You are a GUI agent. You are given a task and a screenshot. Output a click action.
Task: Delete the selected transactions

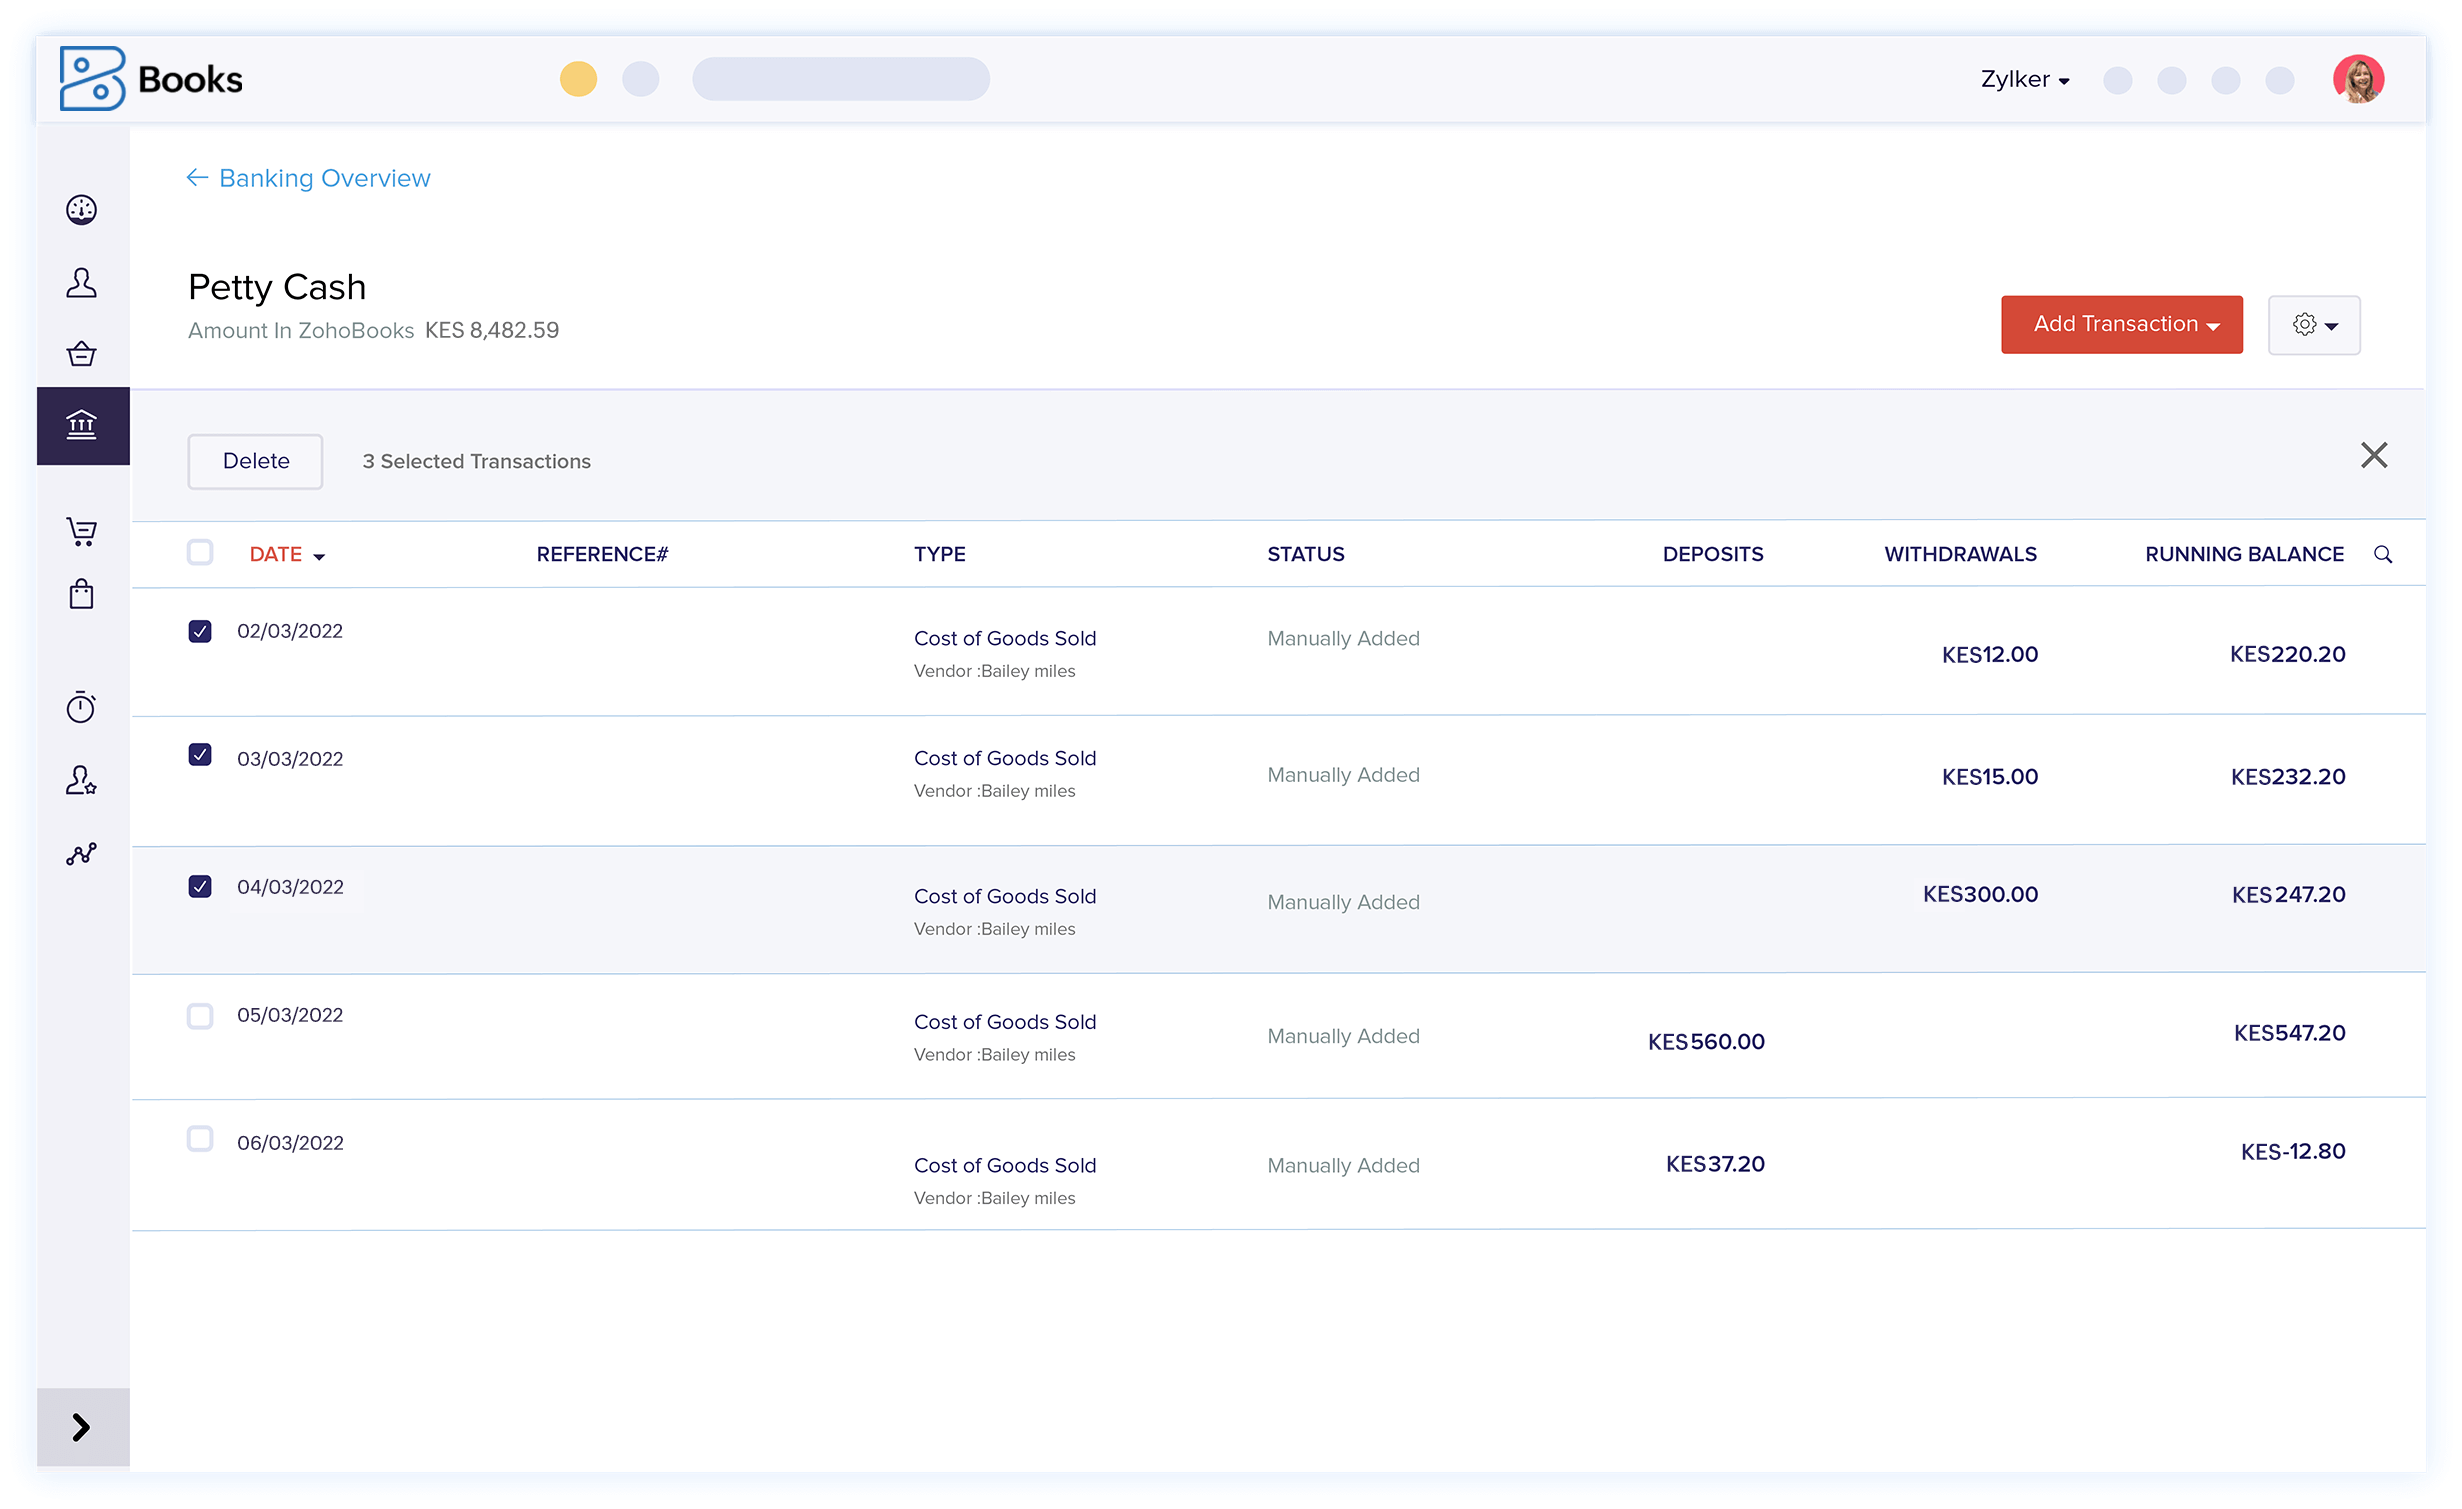(x=255, y=461)
